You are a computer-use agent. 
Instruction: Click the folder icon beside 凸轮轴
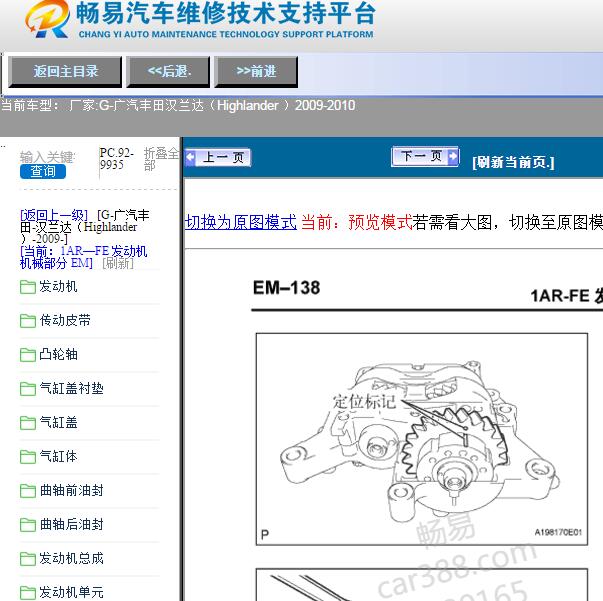pos(28,355)
